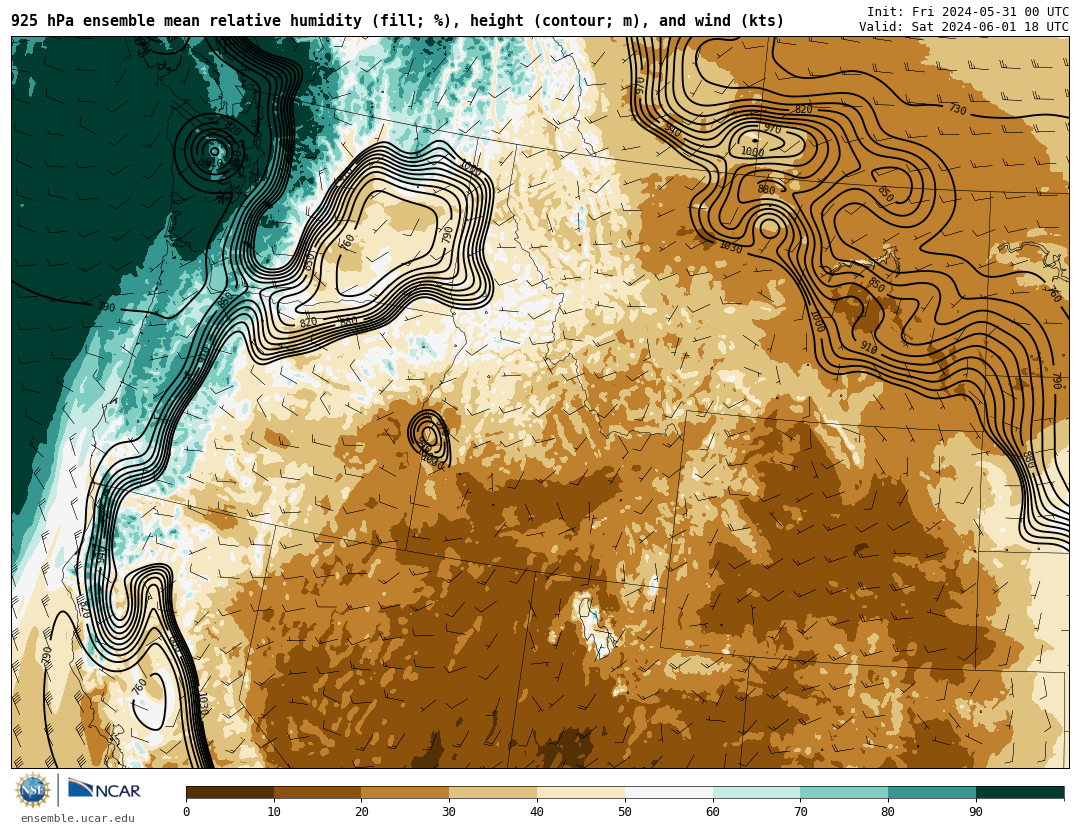Click the '730' contour label near top right
1080x831 pixels.
tap(957, 109)
